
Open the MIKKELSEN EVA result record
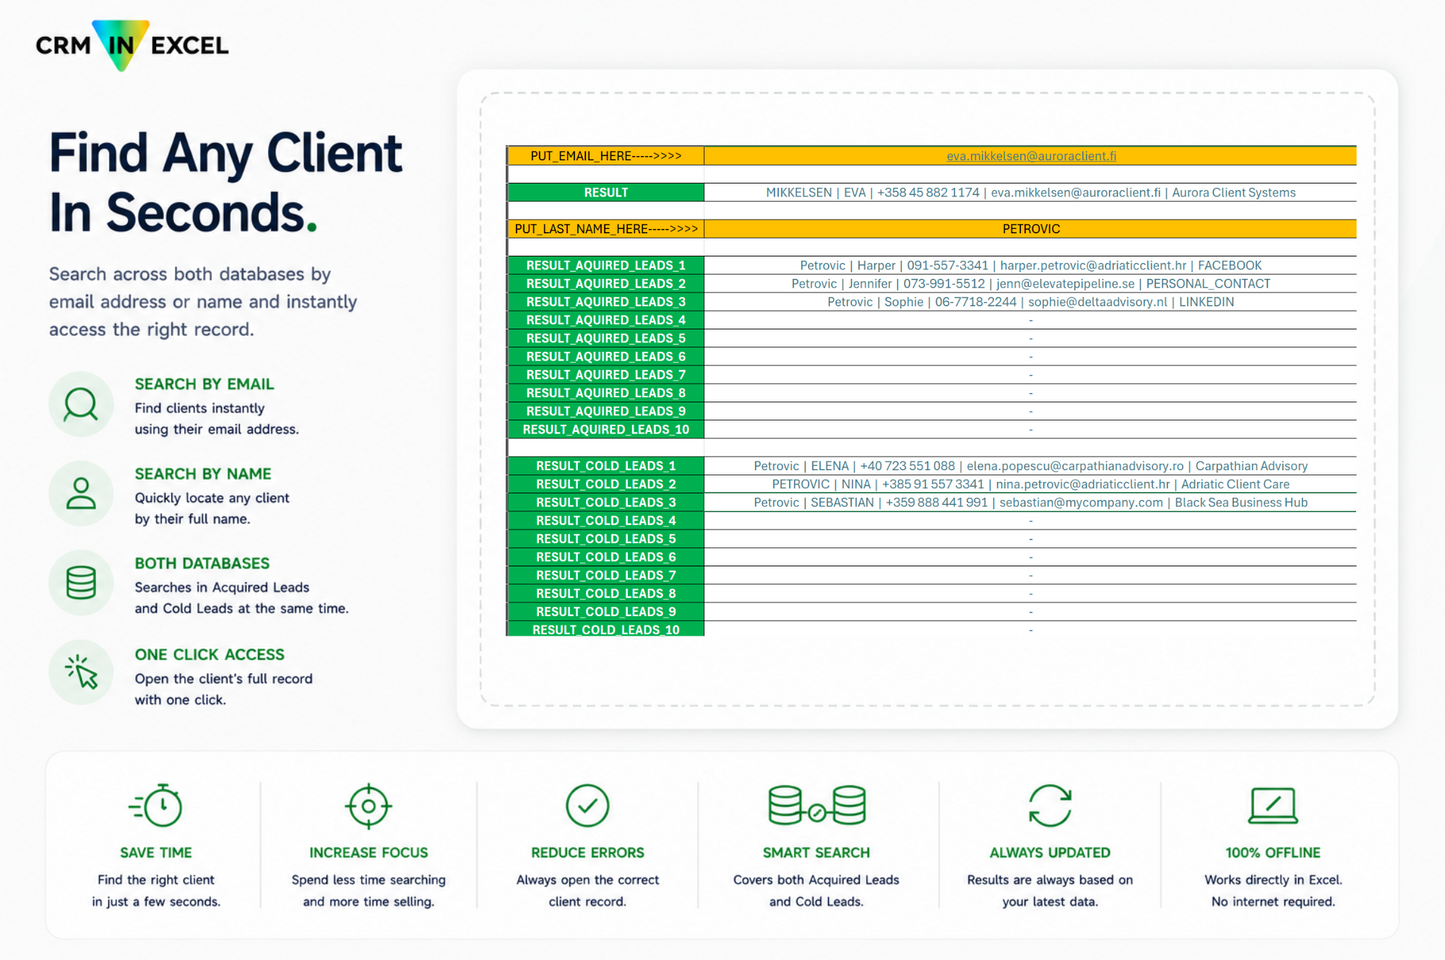tap(1031, 192)
